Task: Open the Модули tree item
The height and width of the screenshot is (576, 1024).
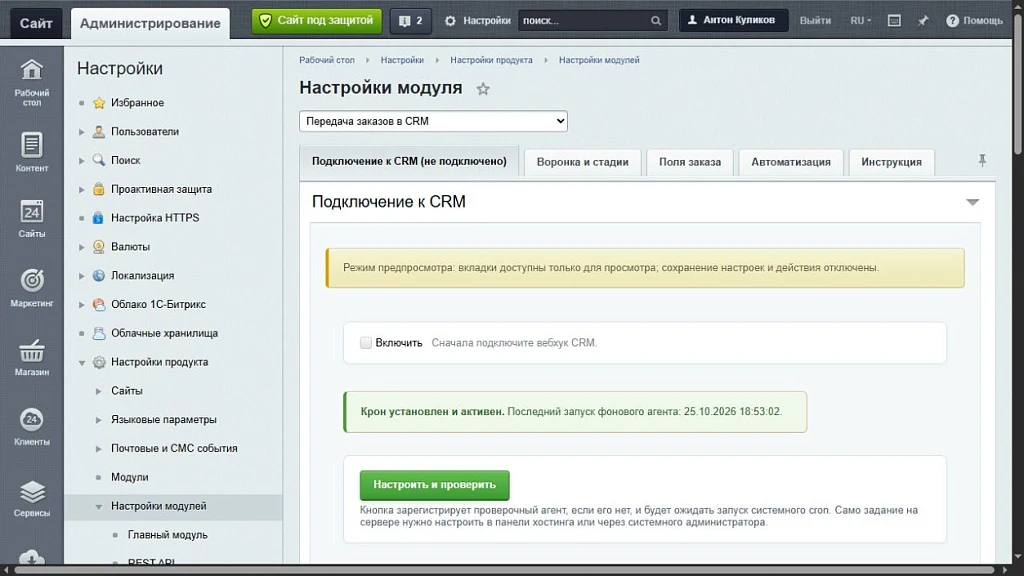Action: 129,477
